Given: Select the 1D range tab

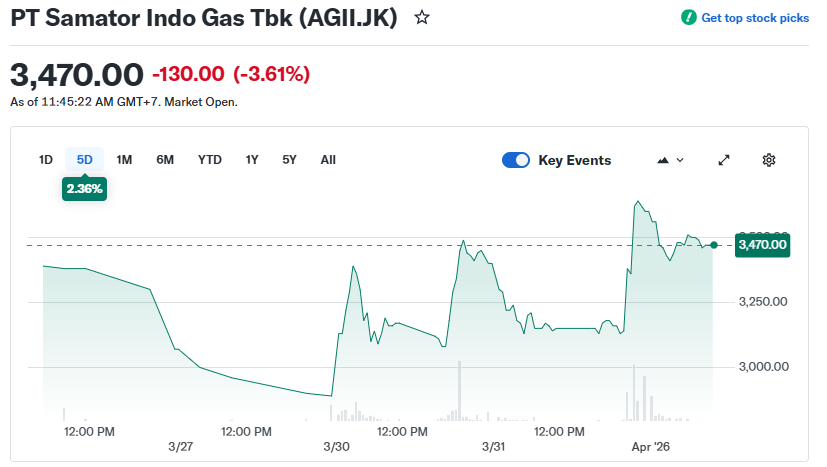Looking at the screenshot, I should (46, 159).
